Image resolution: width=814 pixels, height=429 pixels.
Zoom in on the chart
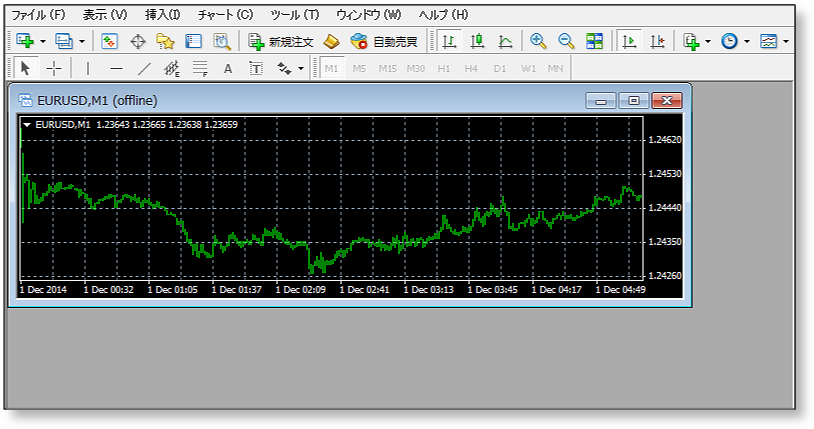(x=539, y=41)
